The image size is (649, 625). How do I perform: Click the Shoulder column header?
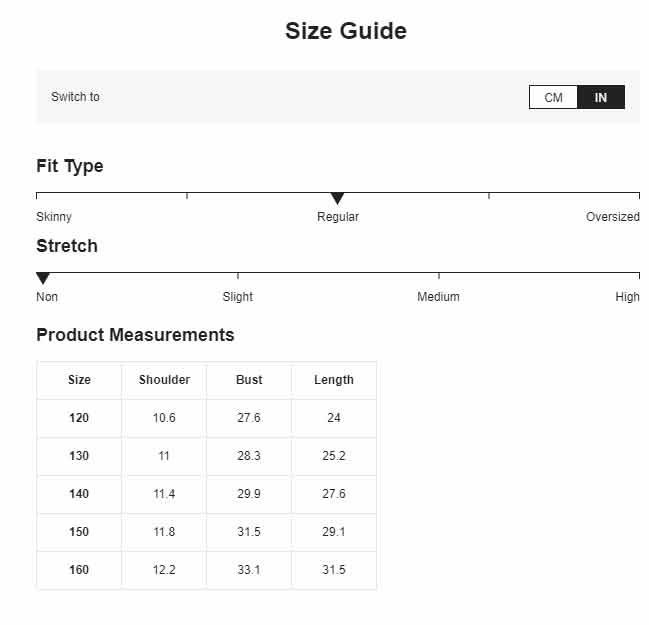coord(164,380)
